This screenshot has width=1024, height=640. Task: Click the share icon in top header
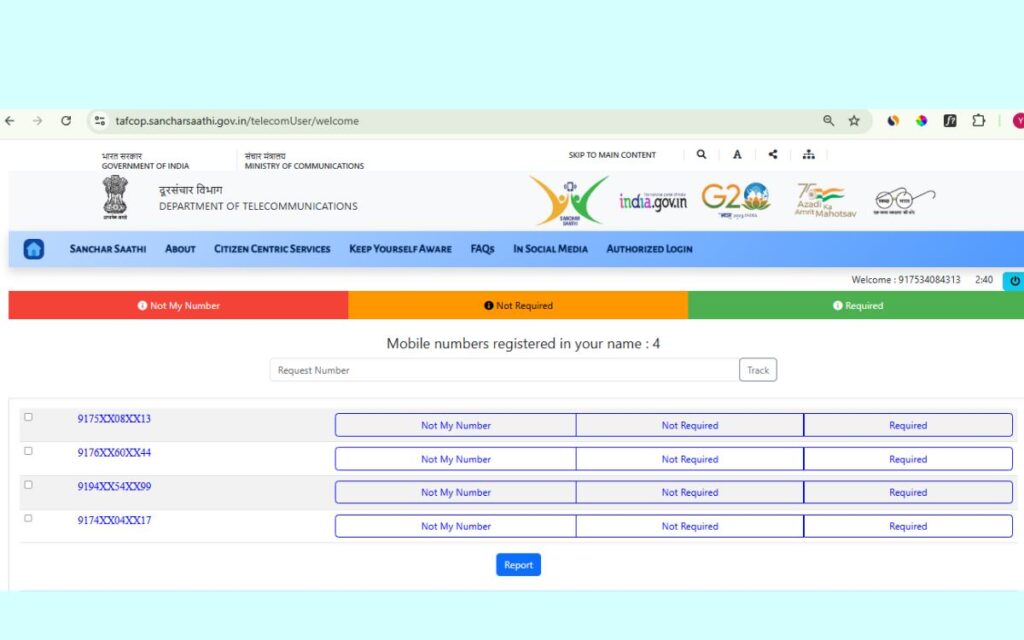tap(773, 155)
